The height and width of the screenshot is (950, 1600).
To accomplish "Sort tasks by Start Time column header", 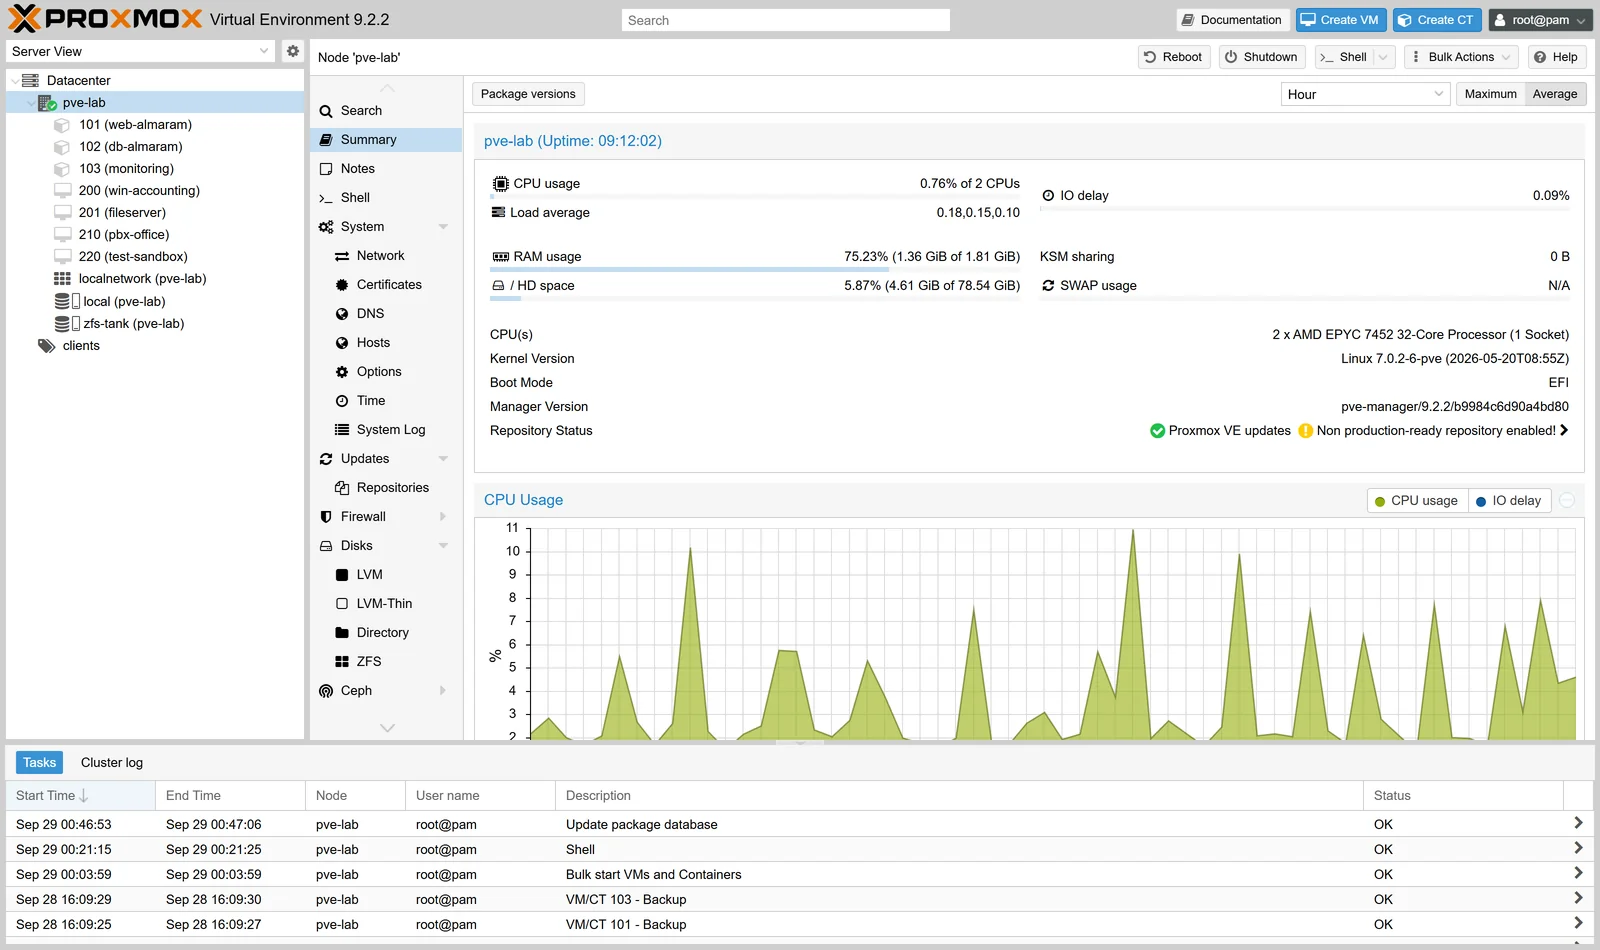I will (x=80, y=796).
